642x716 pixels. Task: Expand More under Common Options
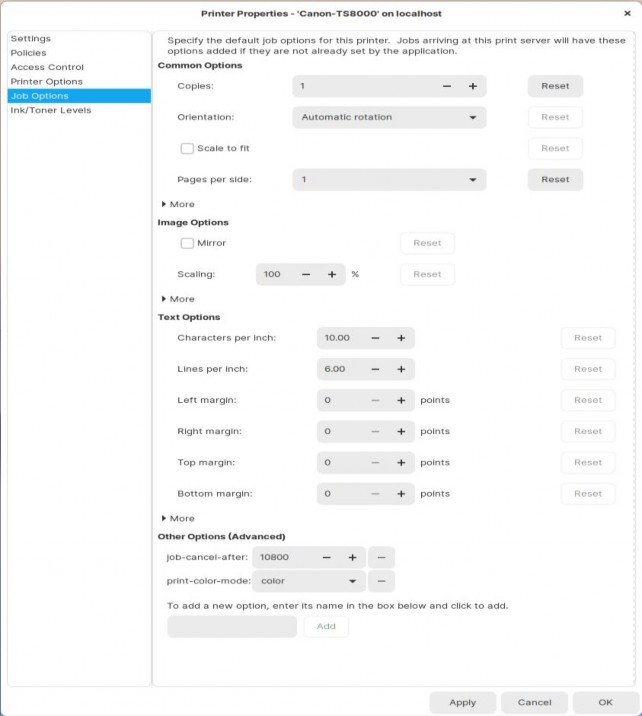pos(178,204)
